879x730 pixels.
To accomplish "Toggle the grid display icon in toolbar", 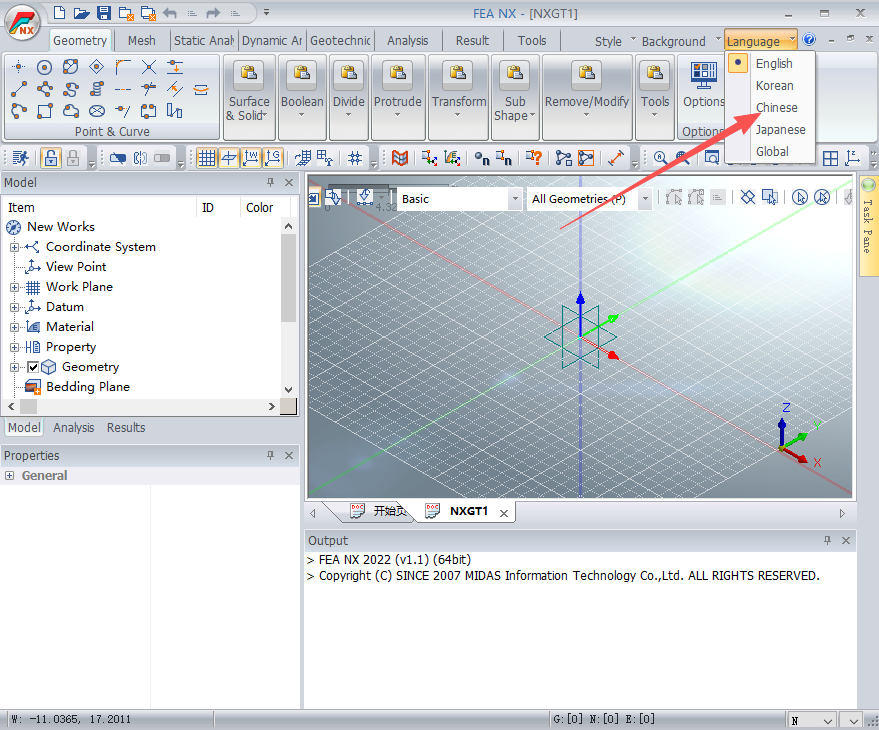I will (x=207, y=158).
